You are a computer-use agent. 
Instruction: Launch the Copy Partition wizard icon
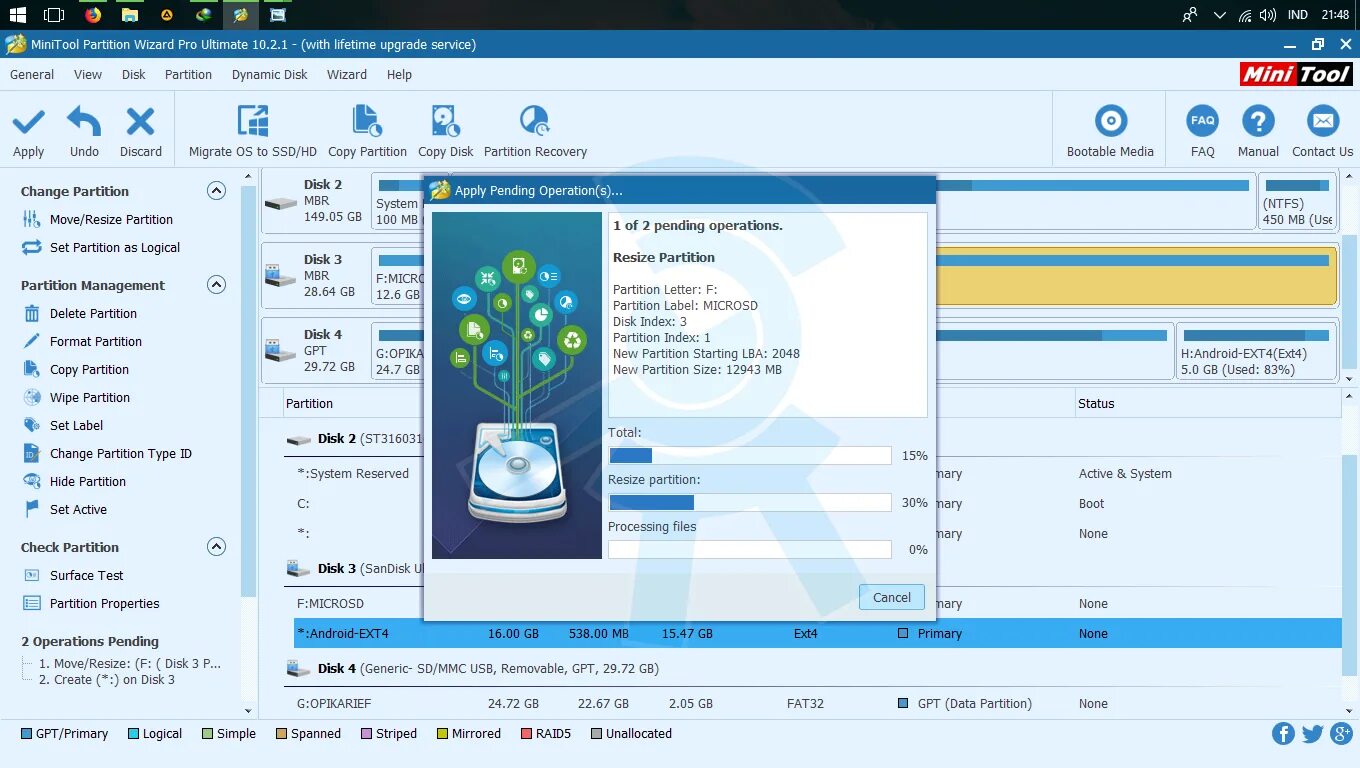[367, 122]
